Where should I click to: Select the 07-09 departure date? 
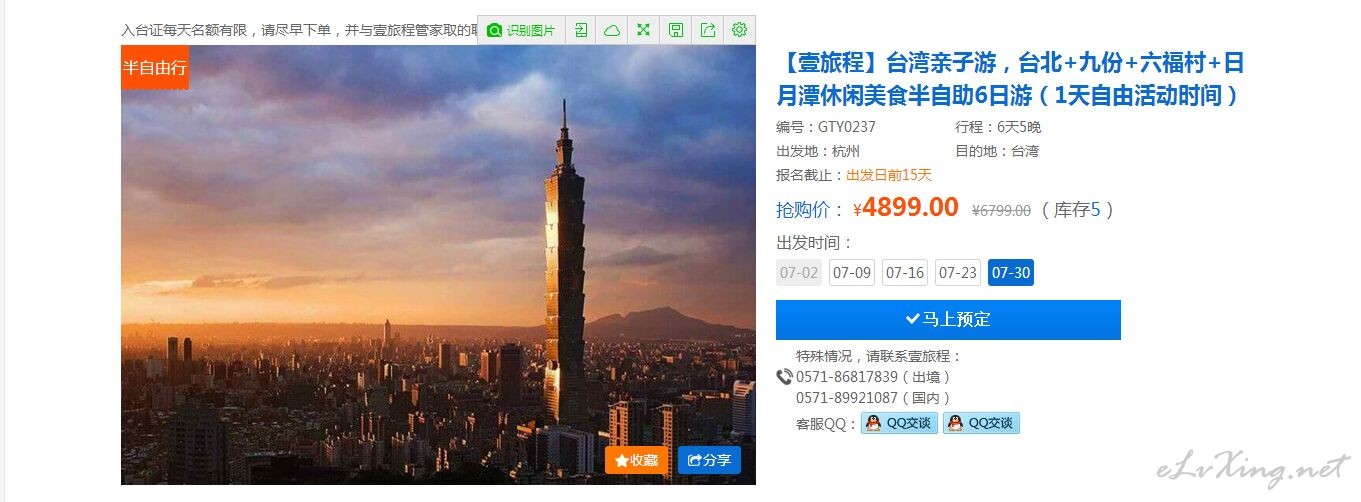pos(852,273)
